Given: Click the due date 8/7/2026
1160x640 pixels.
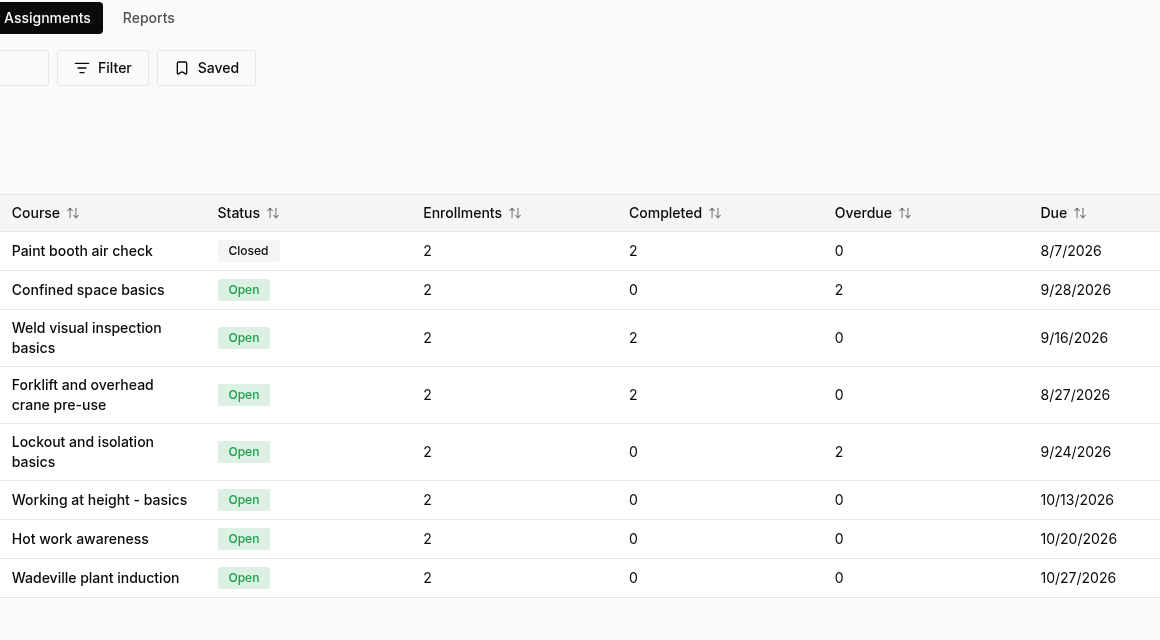Looking at the screenshot, I should coord(1070,251).
